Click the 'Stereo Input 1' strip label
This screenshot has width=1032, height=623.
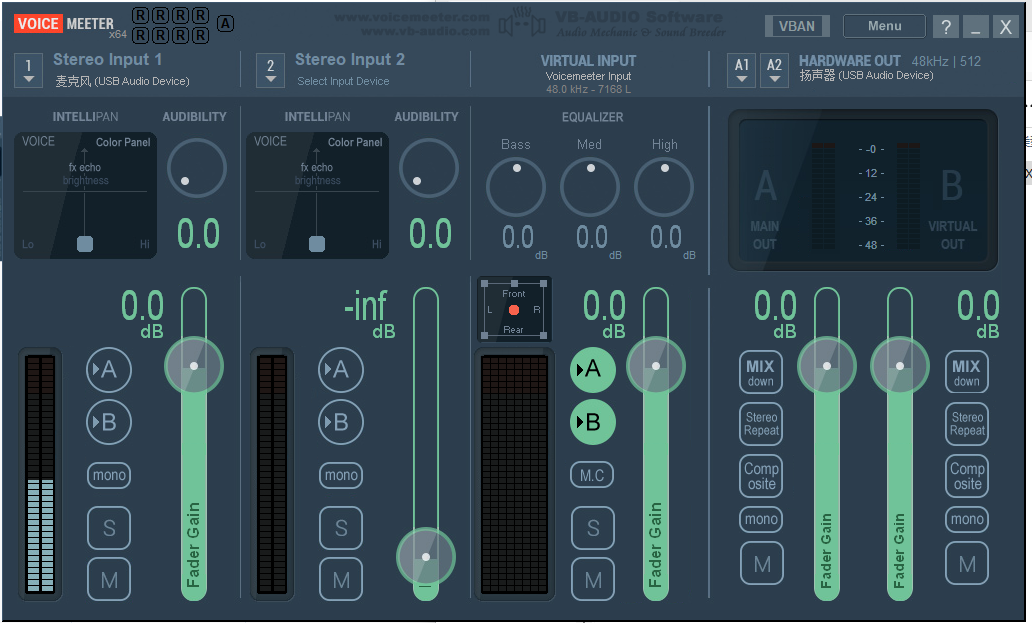coord(107,59)
